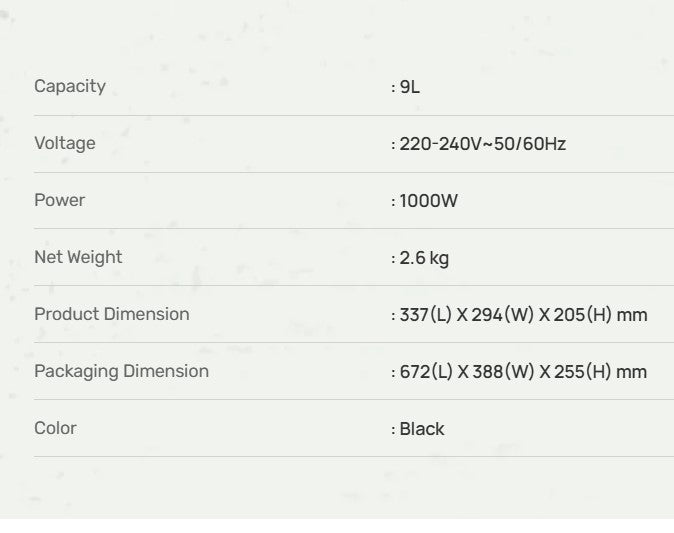Click the Power label
The image size is (674, 533).
(x=59, y=200)
